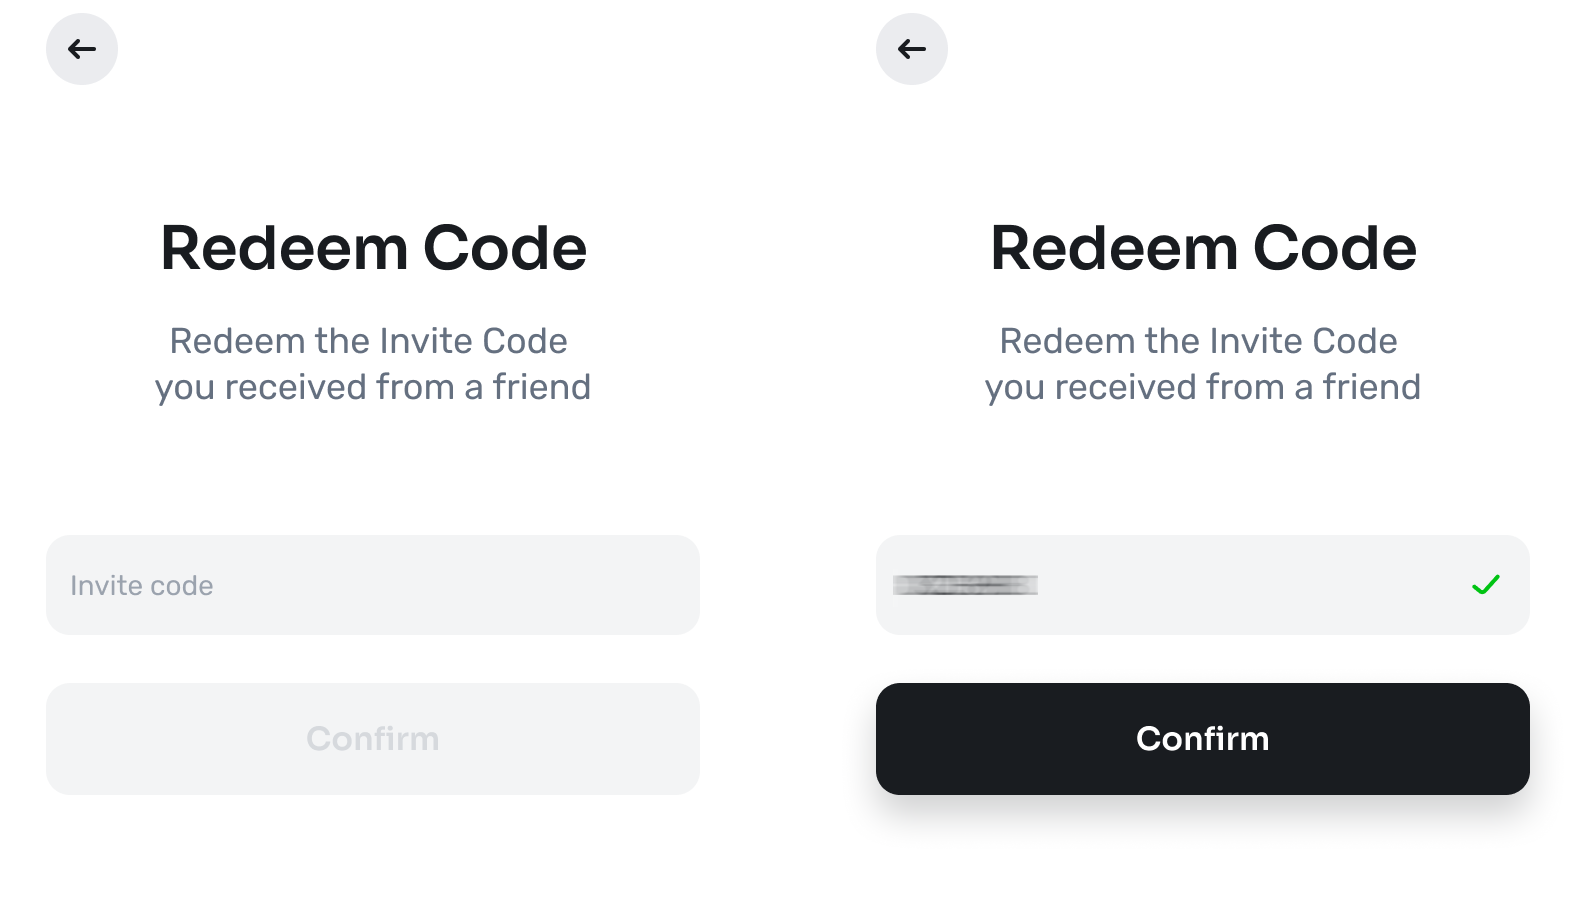The width and height of the screenshot is (1578, 905).
Task: Select the right screen's Confirm action
Action: coord(1202,739)
